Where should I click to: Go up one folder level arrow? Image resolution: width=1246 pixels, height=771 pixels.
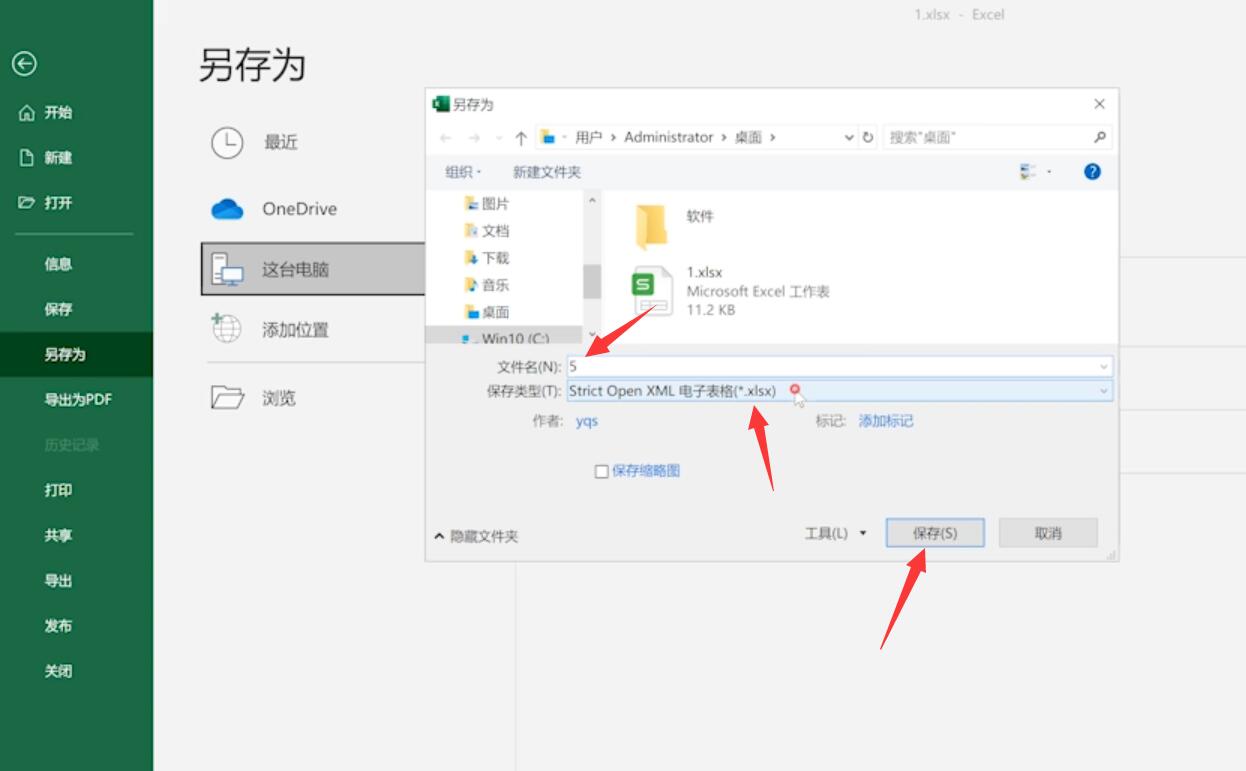tap(521, 138)
